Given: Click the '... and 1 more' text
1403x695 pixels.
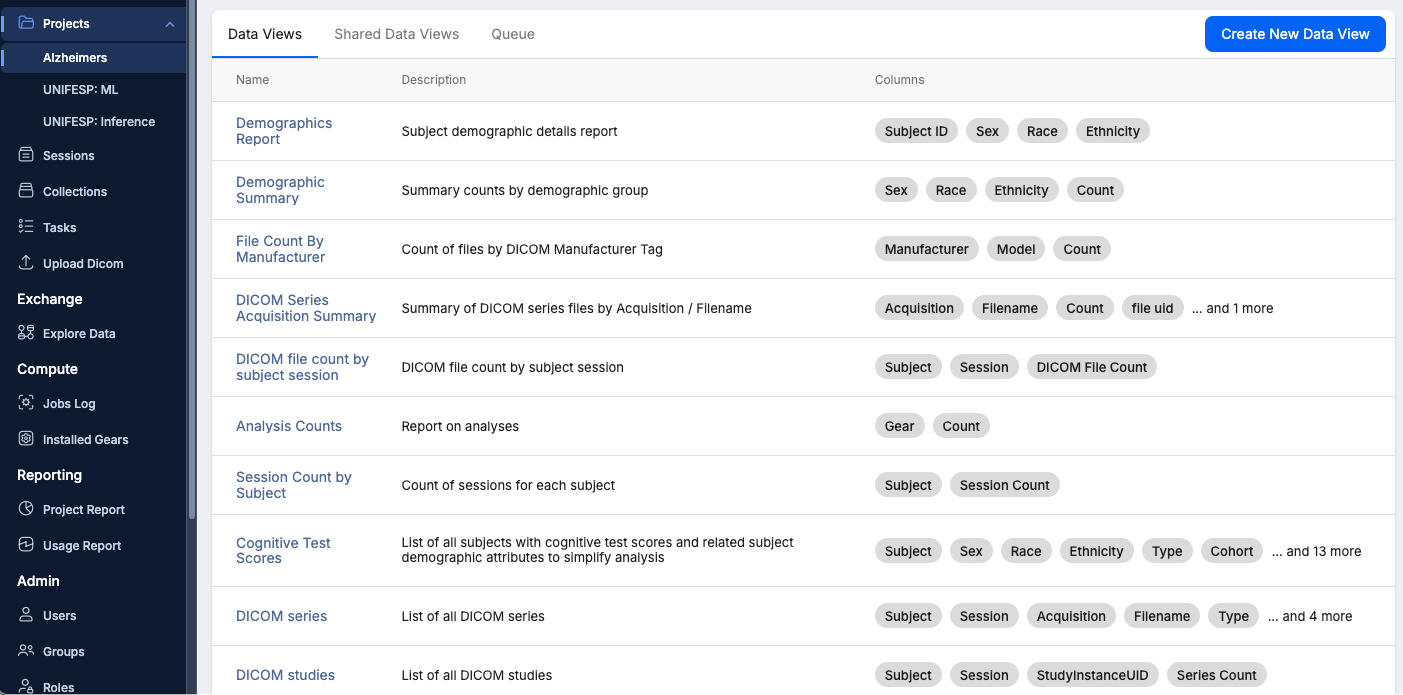Looking at the screenshot, I should point(1233,308).
